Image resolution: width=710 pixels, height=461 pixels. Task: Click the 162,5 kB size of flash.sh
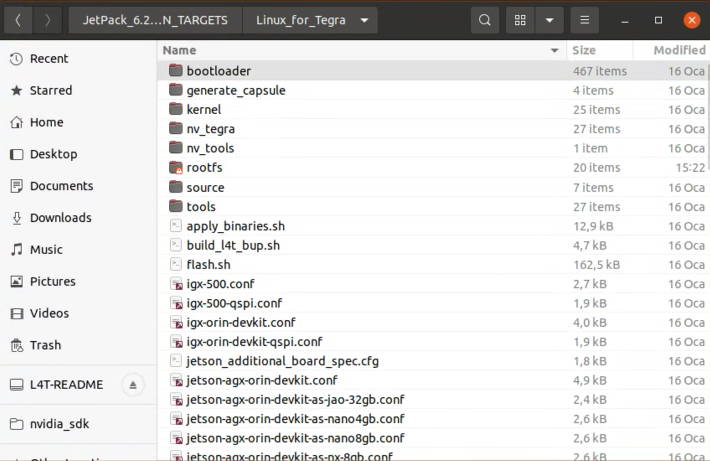click(596, 265)
